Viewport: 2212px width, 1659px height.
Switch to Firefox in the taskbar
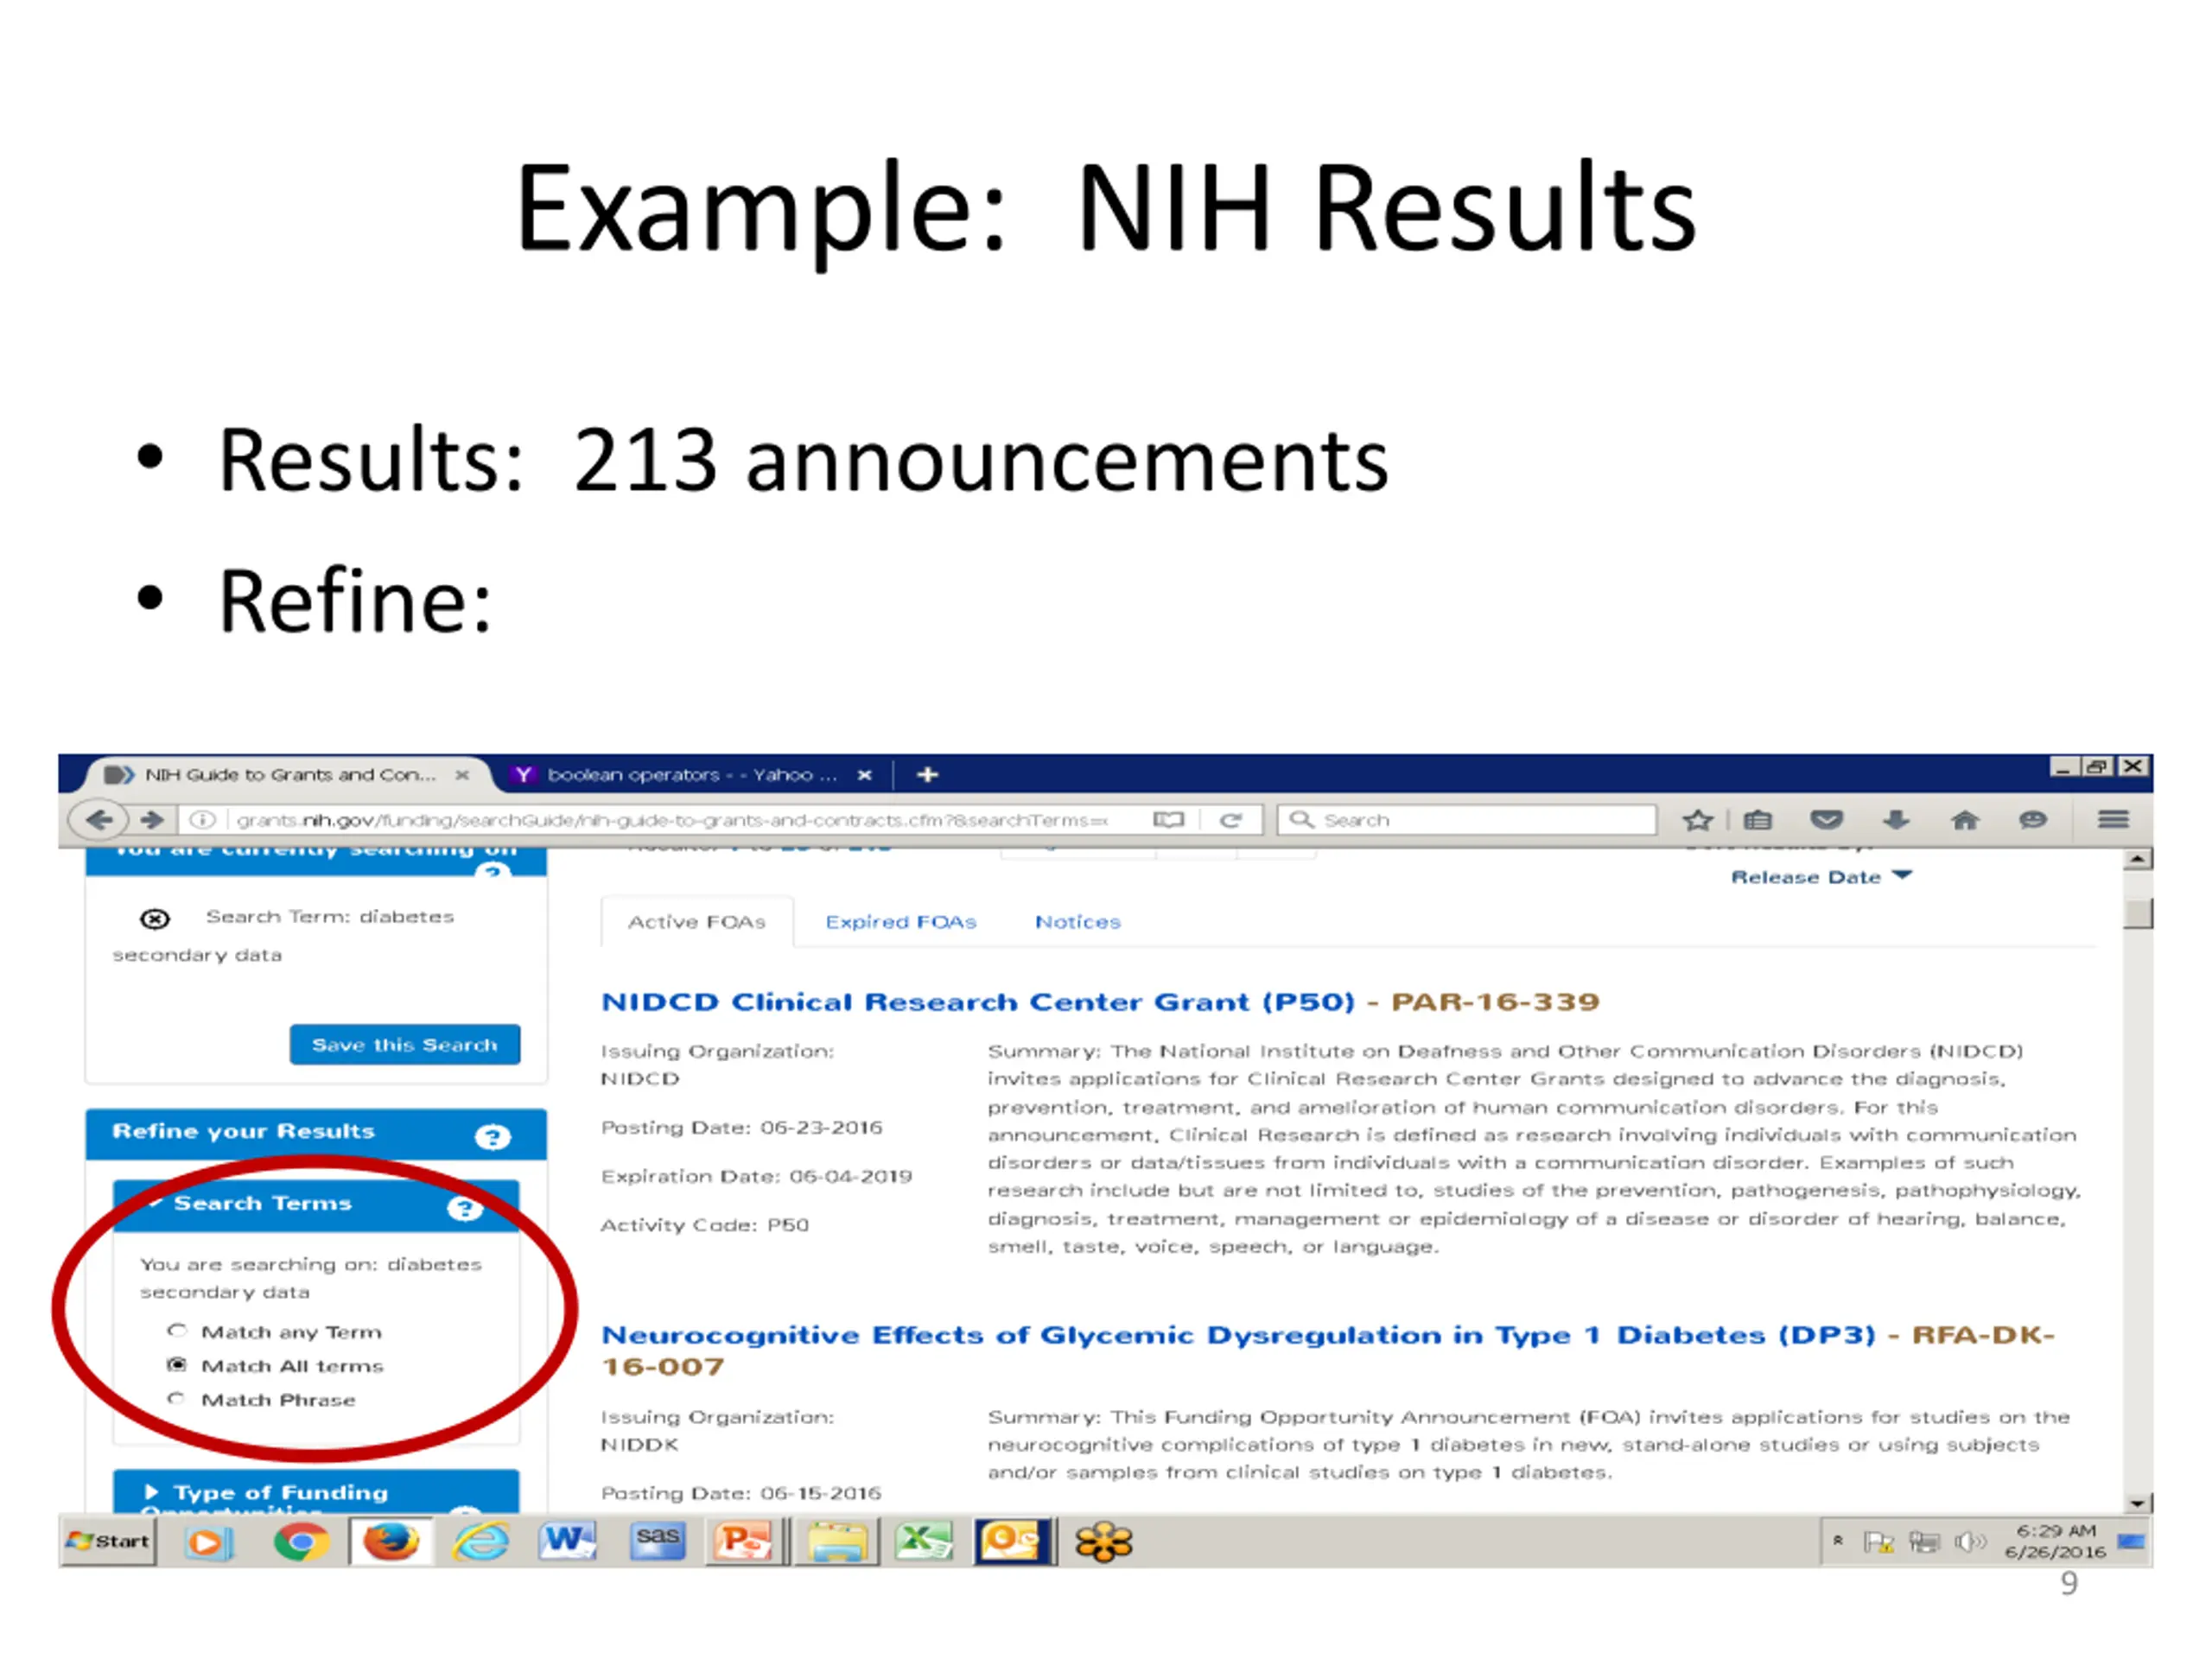(x=390, y=1541)
